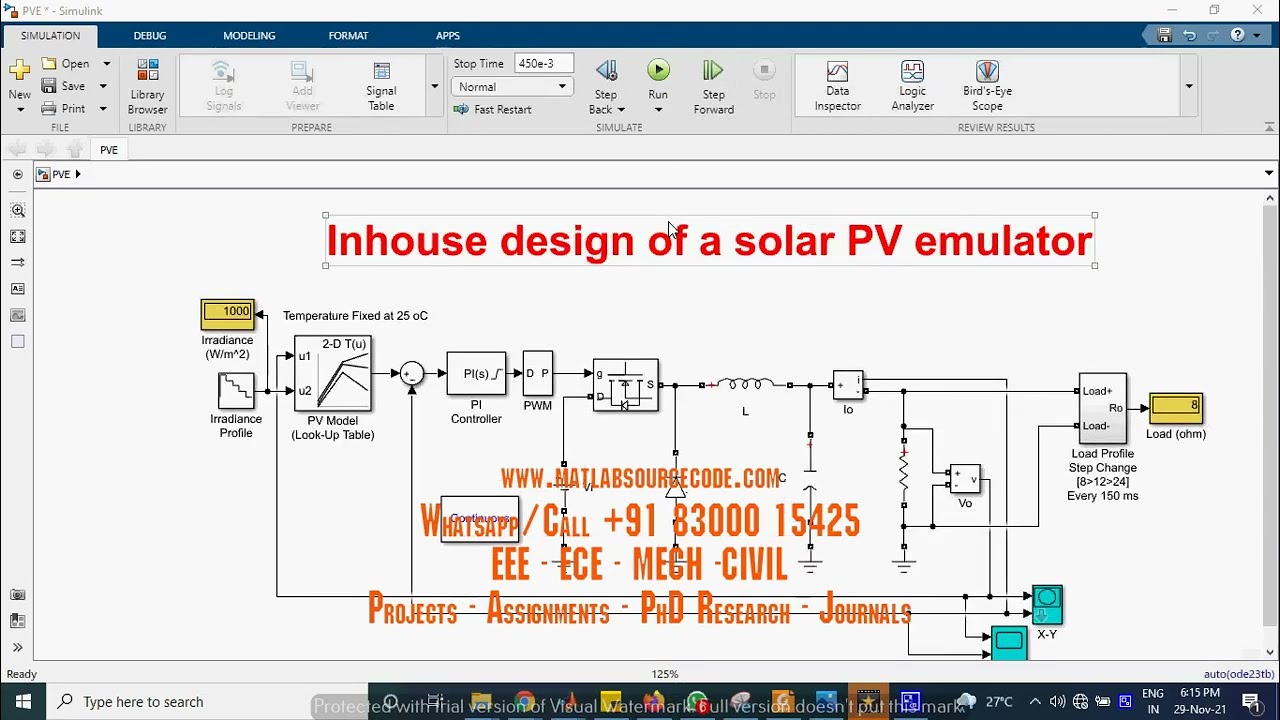Select the PWM block
This screenshot has width=1280, height=720.
(537, 374)
